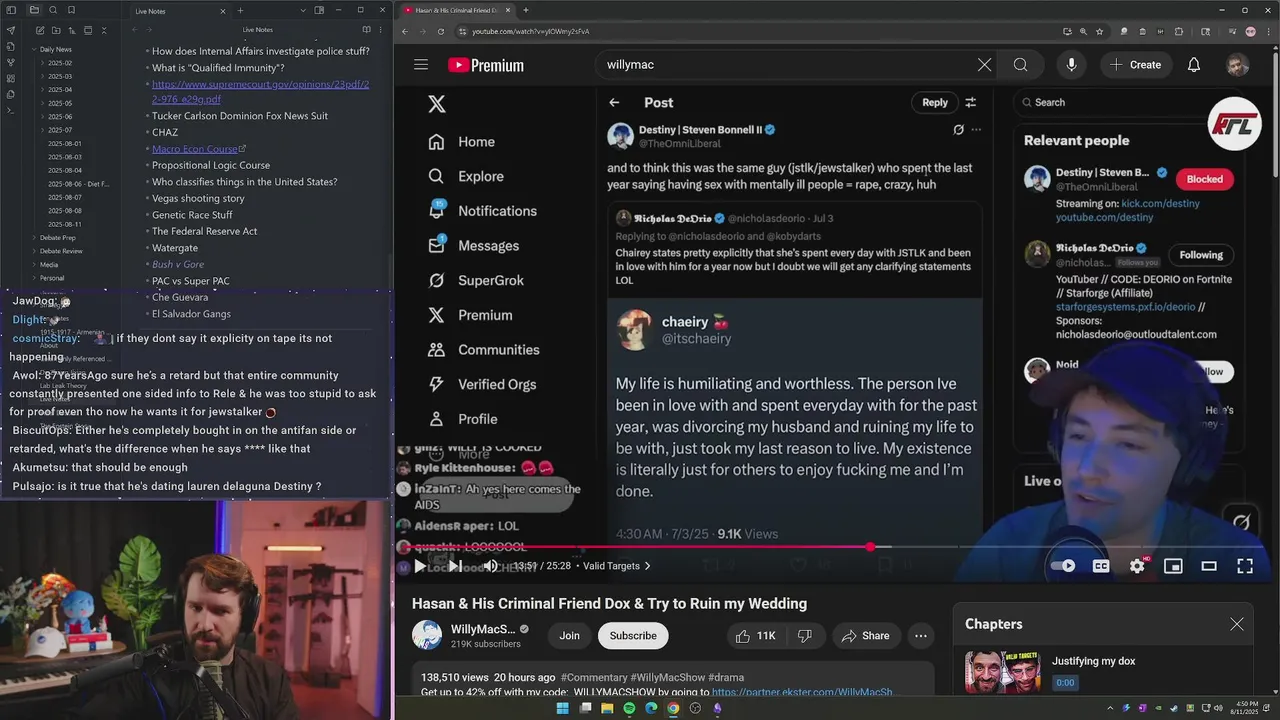Open the YouTube hamburger guide menu
Viewport: 1280px width, 720px height.
click(421, 65)
